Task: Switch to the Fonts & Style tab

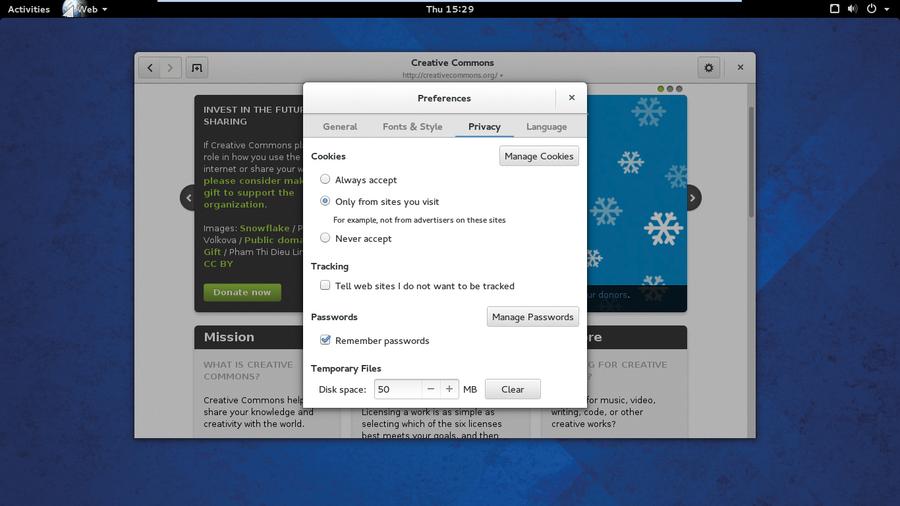Action: tap(412, 127)
